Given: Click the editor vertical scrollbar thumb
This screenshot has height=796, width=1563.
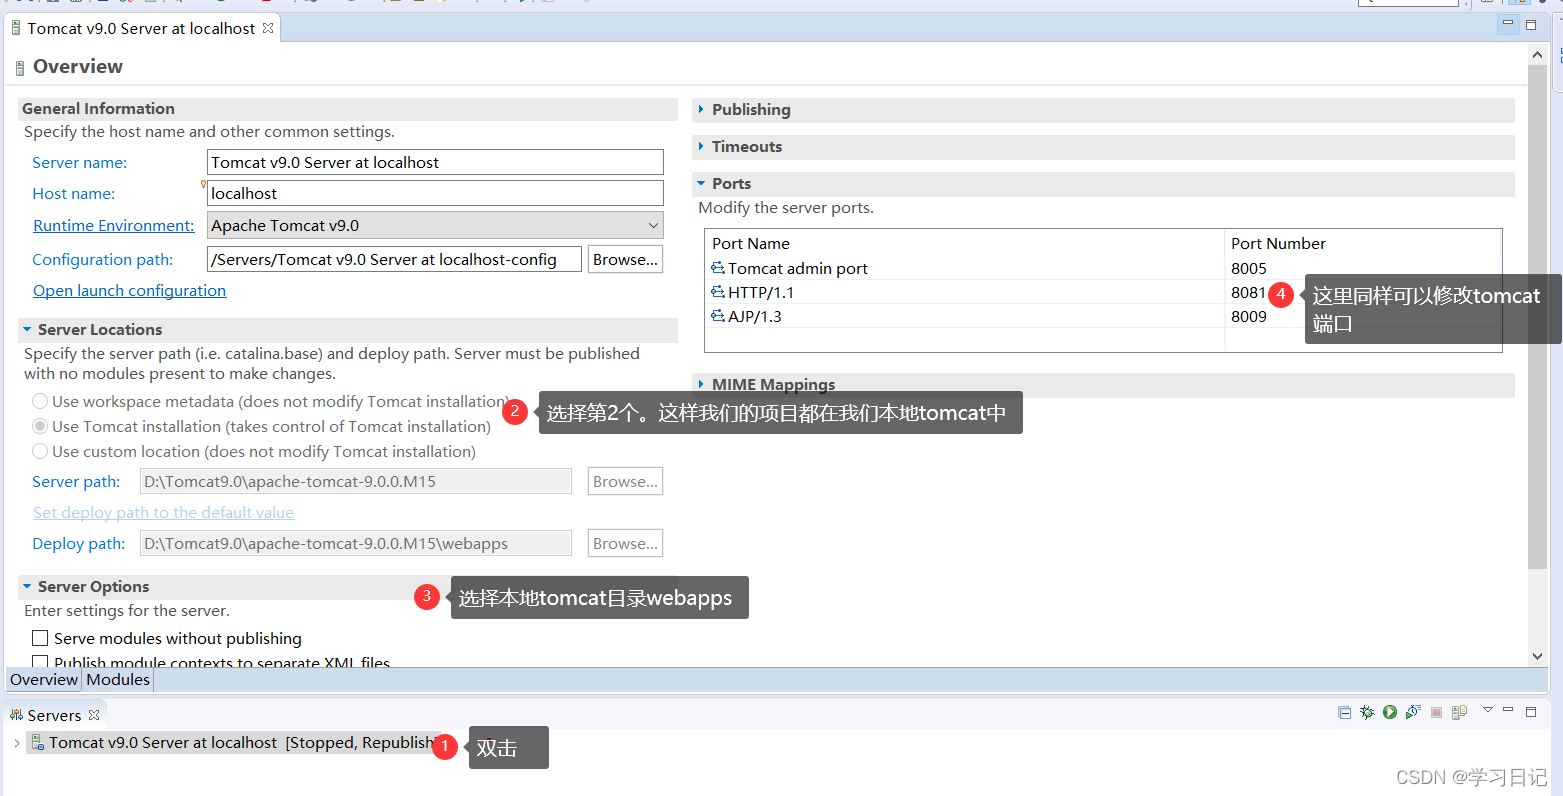Looking at the screenshot, I should (1537, 317).
